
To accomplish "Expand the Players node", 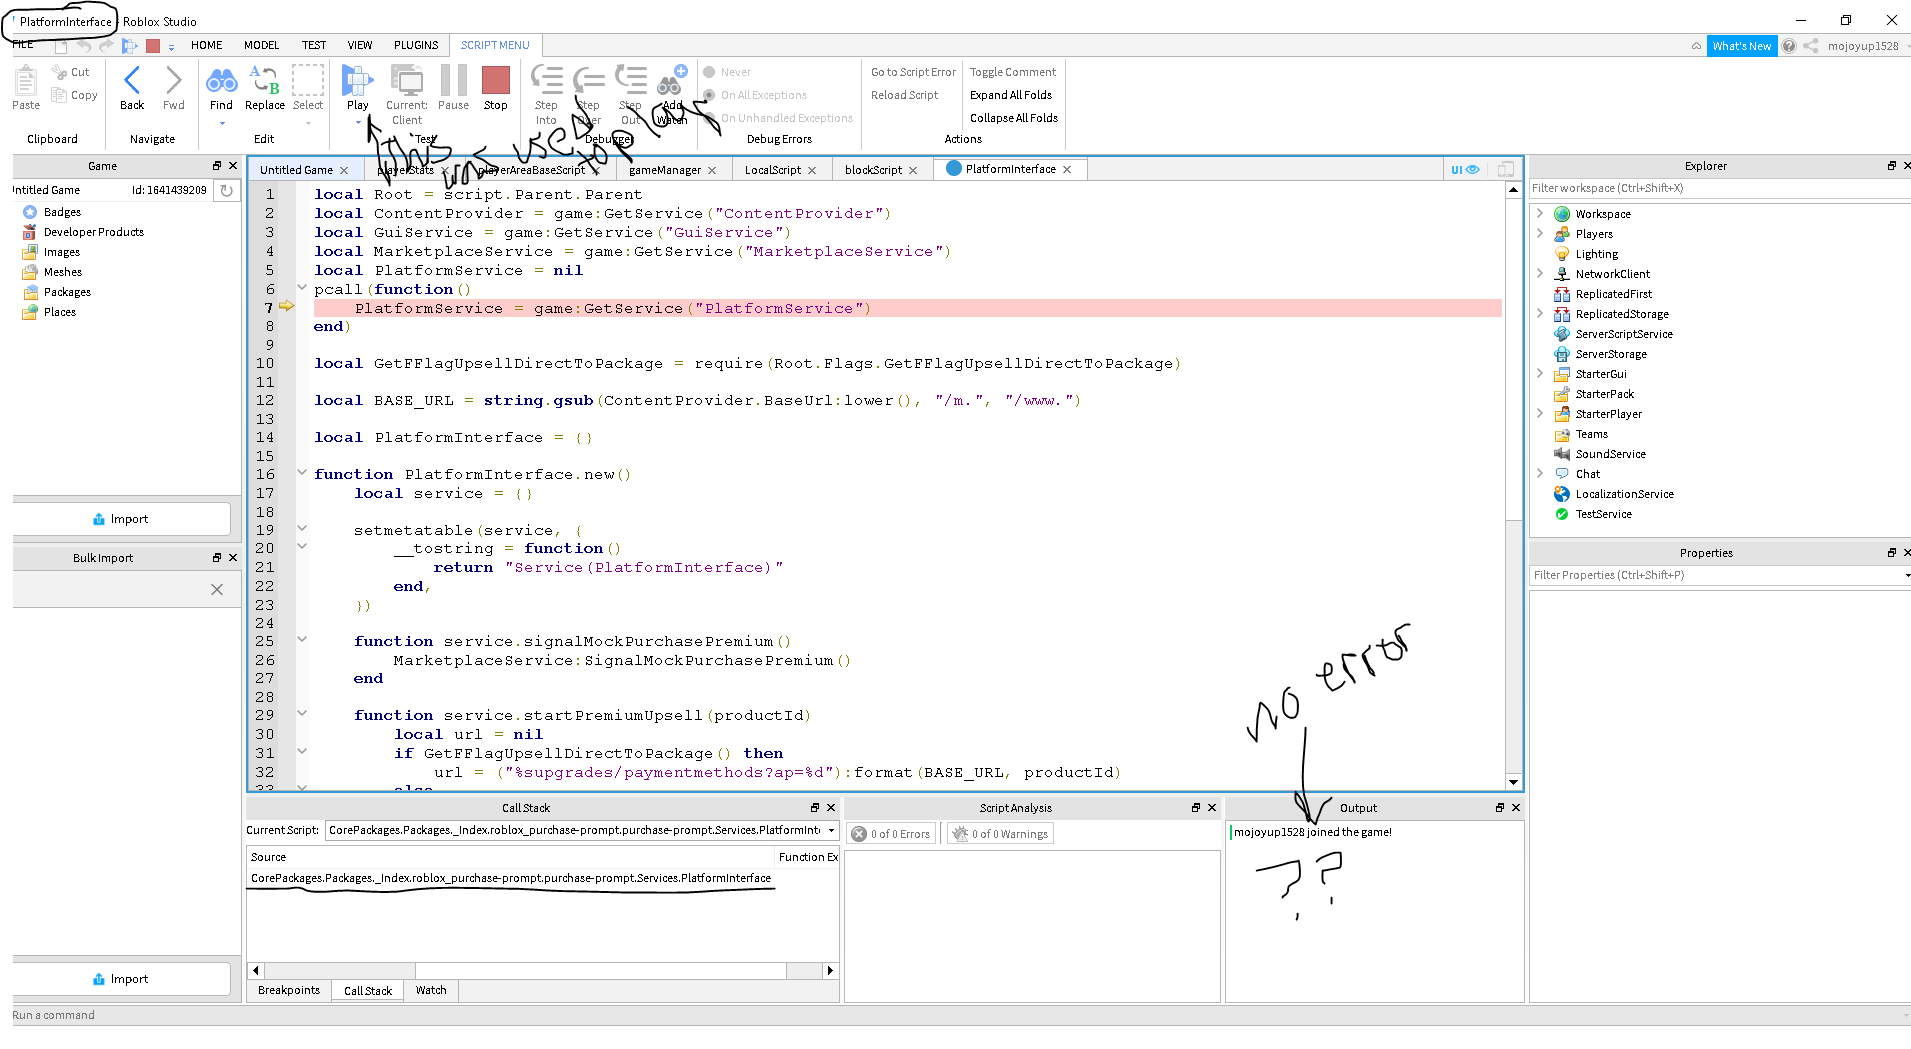I will pyautogui.click(x=1540, y=234).
